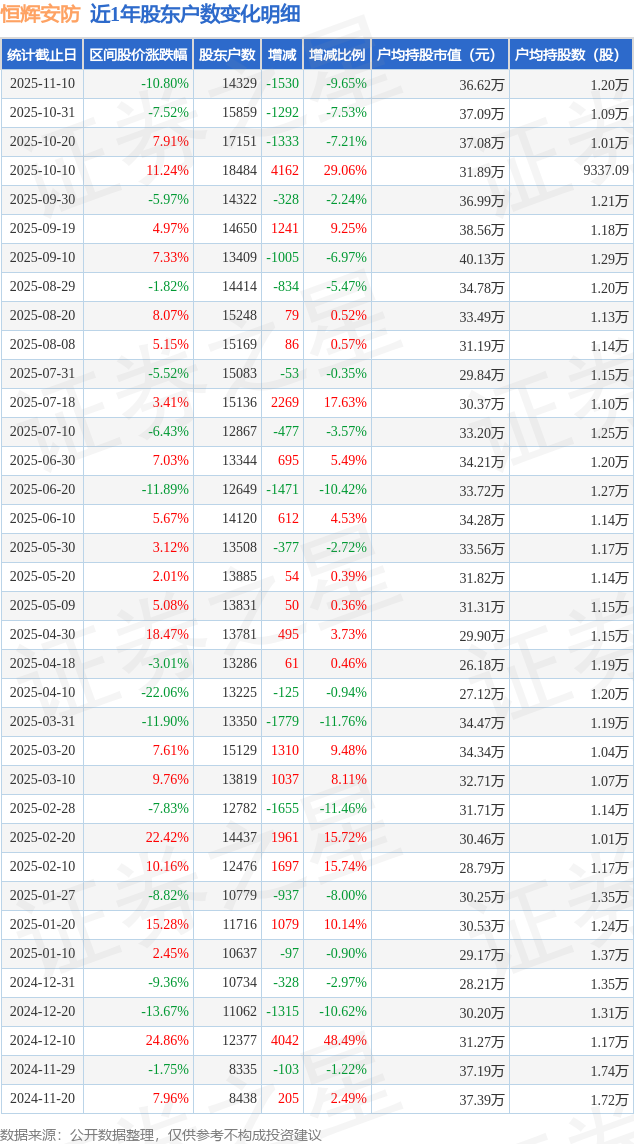The image size is (634, 1144).
Task: Click the -22.06% price change cell
Action: (164, 693)
